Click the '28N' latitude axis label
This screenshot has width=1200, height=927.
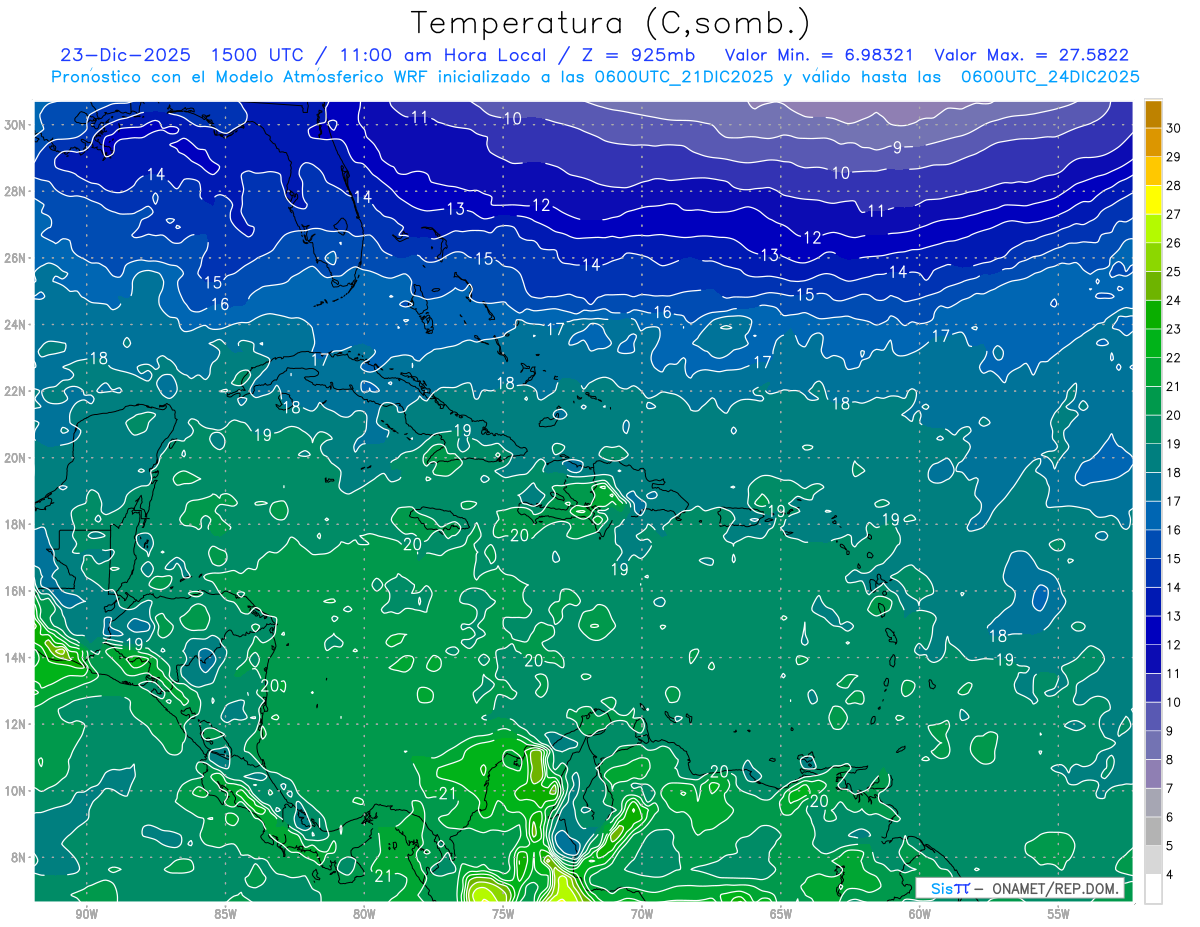coord(16,191)
